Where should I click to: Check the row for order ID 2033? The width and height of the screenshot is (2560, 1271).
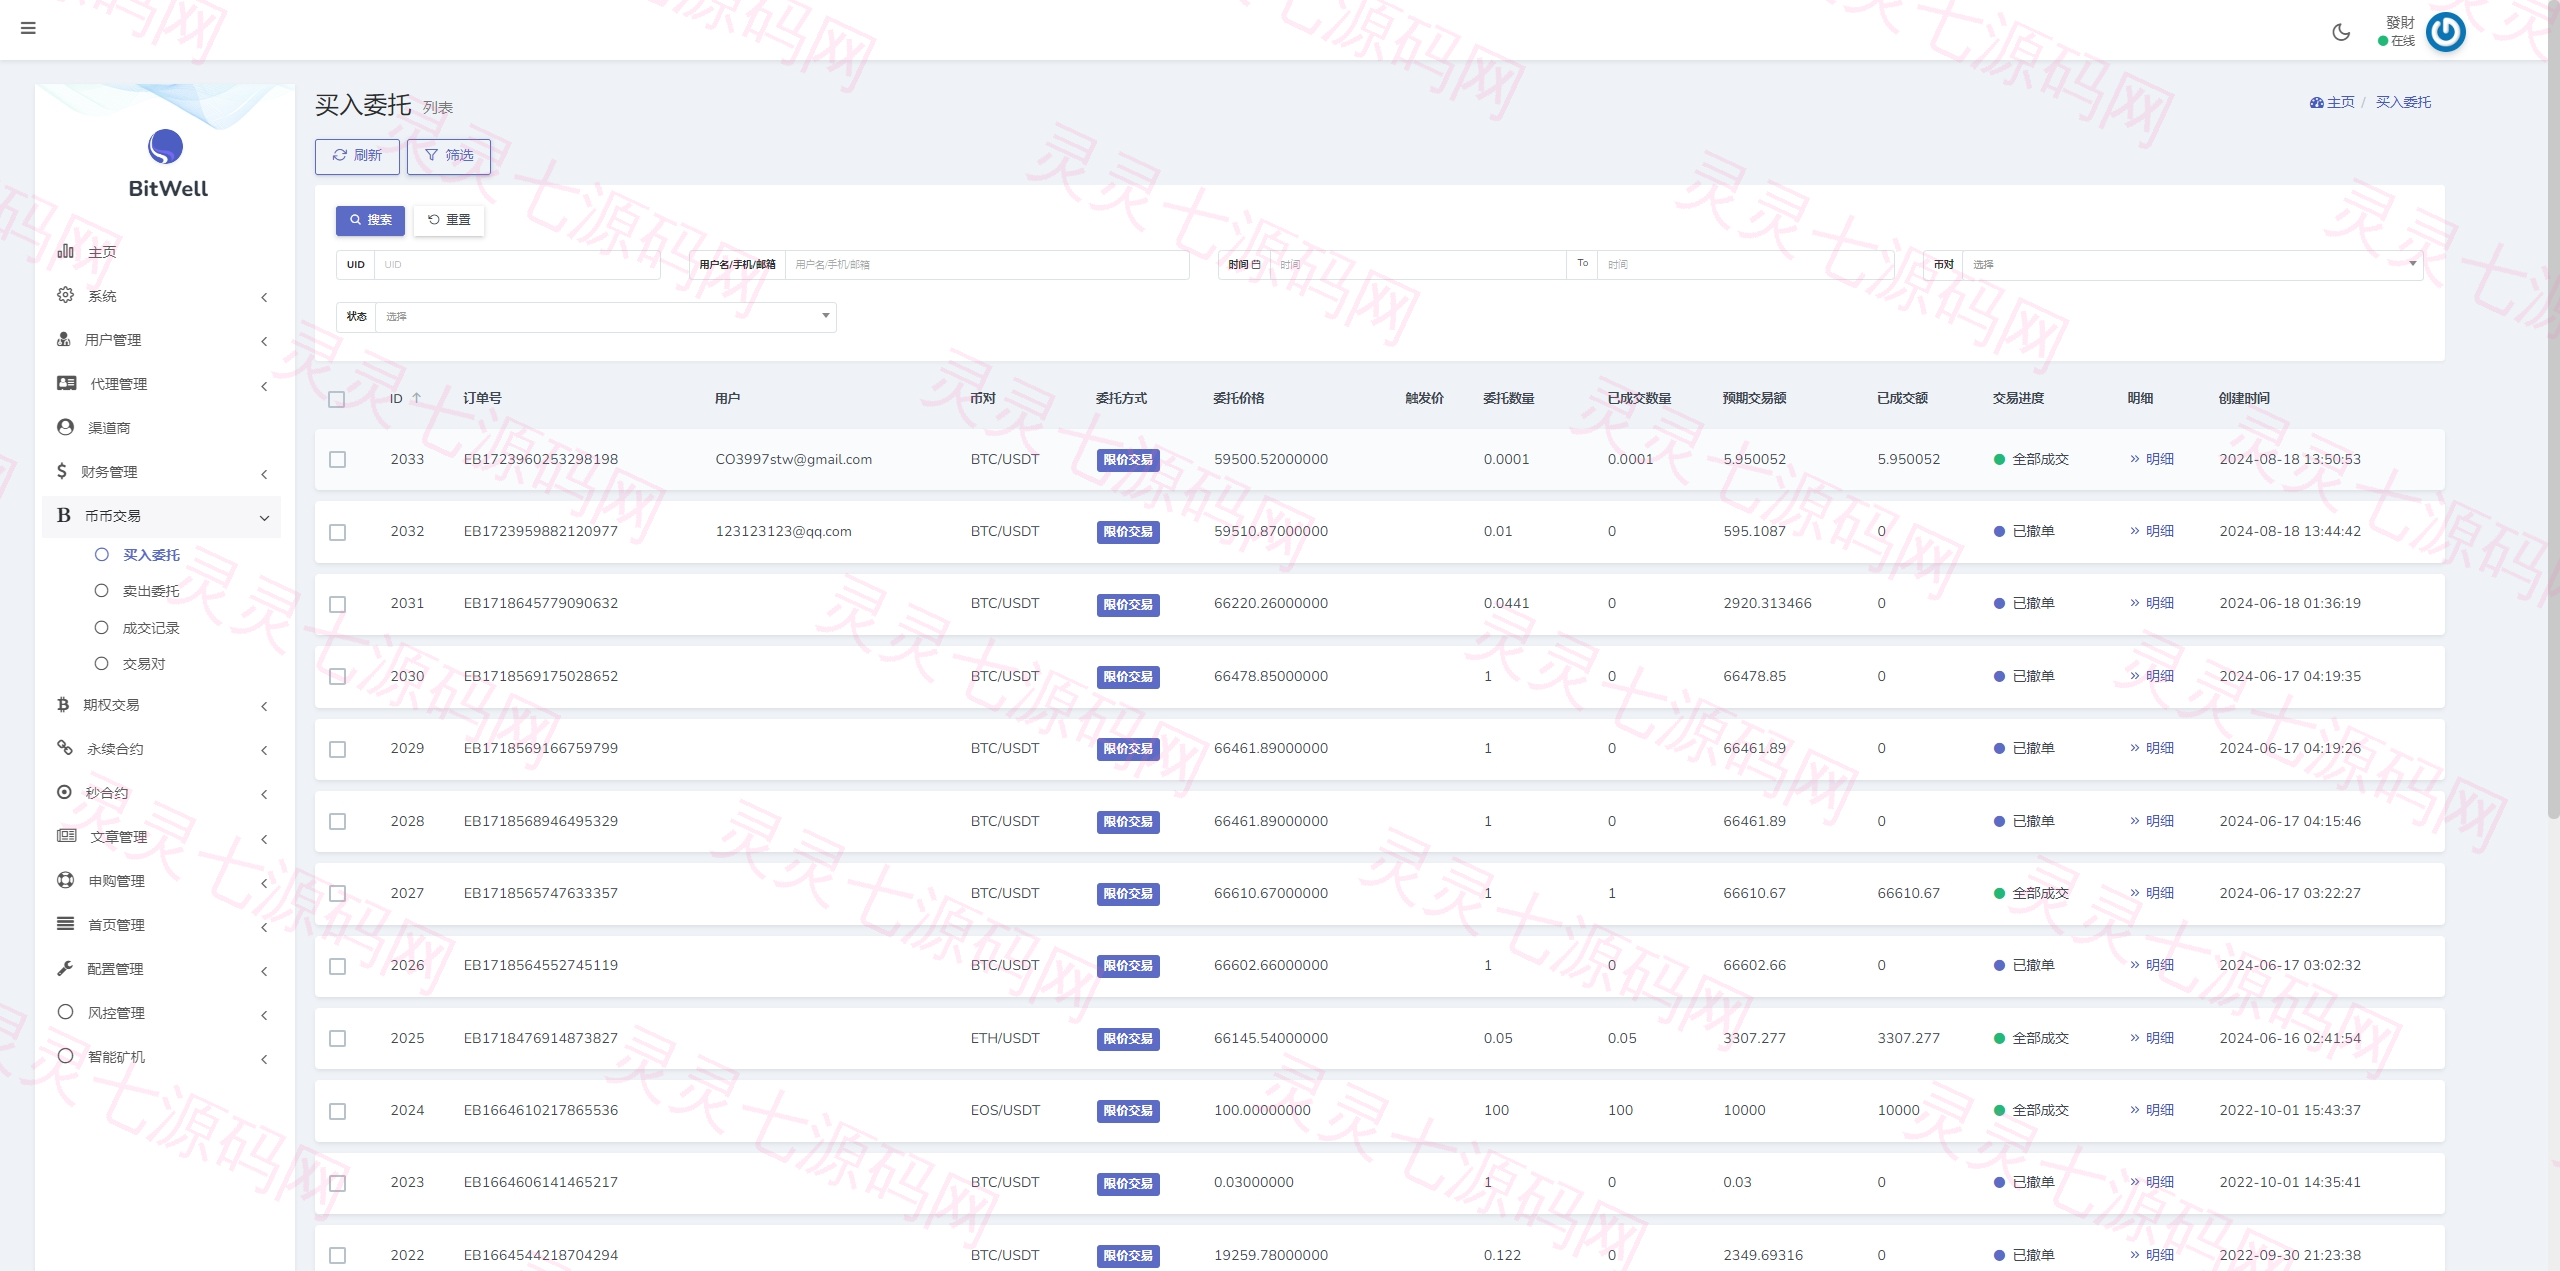point(338,460)
